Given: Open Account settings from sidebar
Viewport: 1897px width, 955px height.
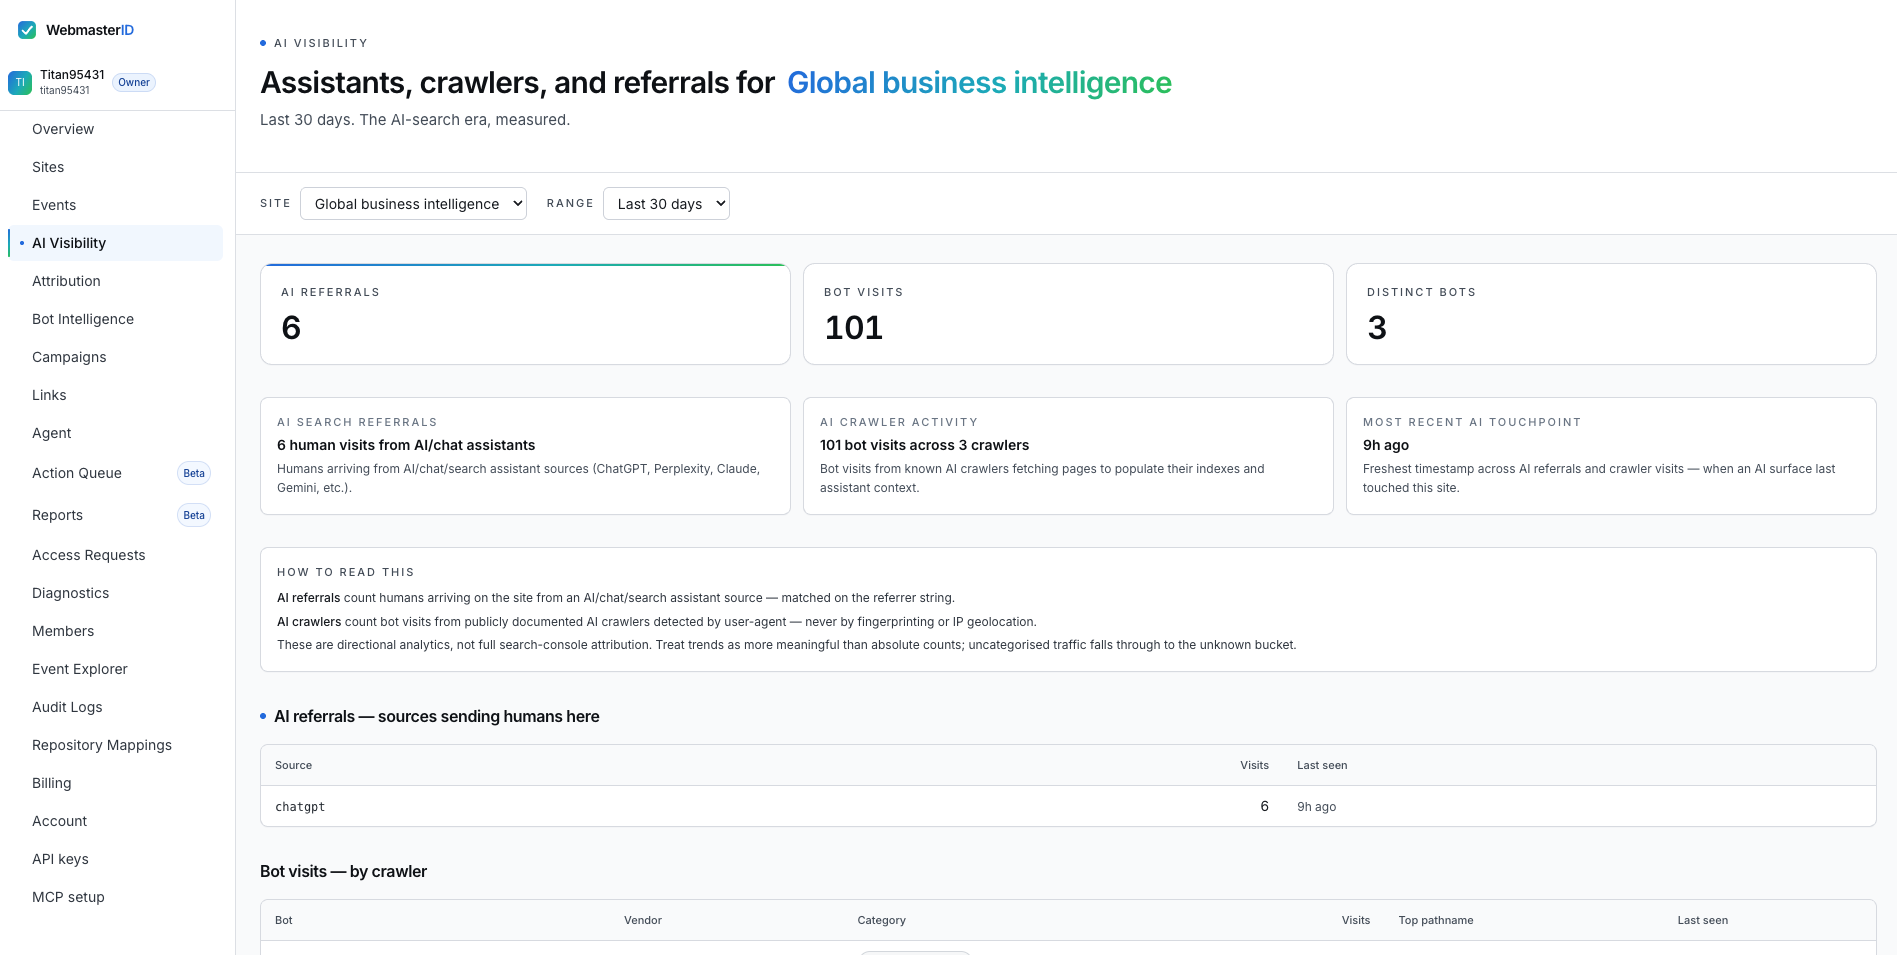Looking at the screenshot, I should tap(60, 821).
